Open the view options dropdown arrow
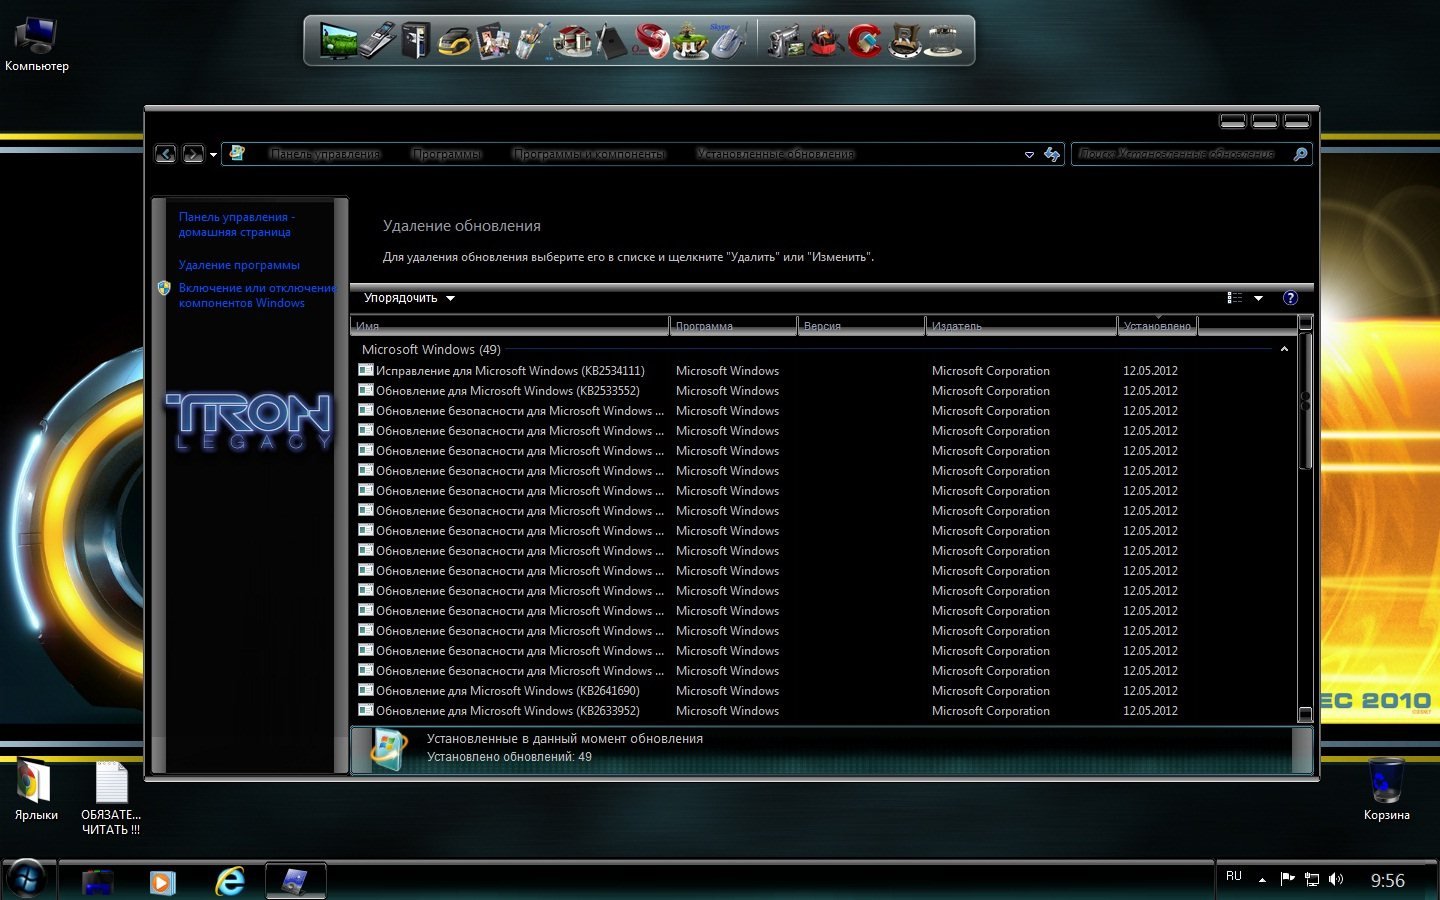This screenshot has width=1440, height=900. coord(1258,298)
